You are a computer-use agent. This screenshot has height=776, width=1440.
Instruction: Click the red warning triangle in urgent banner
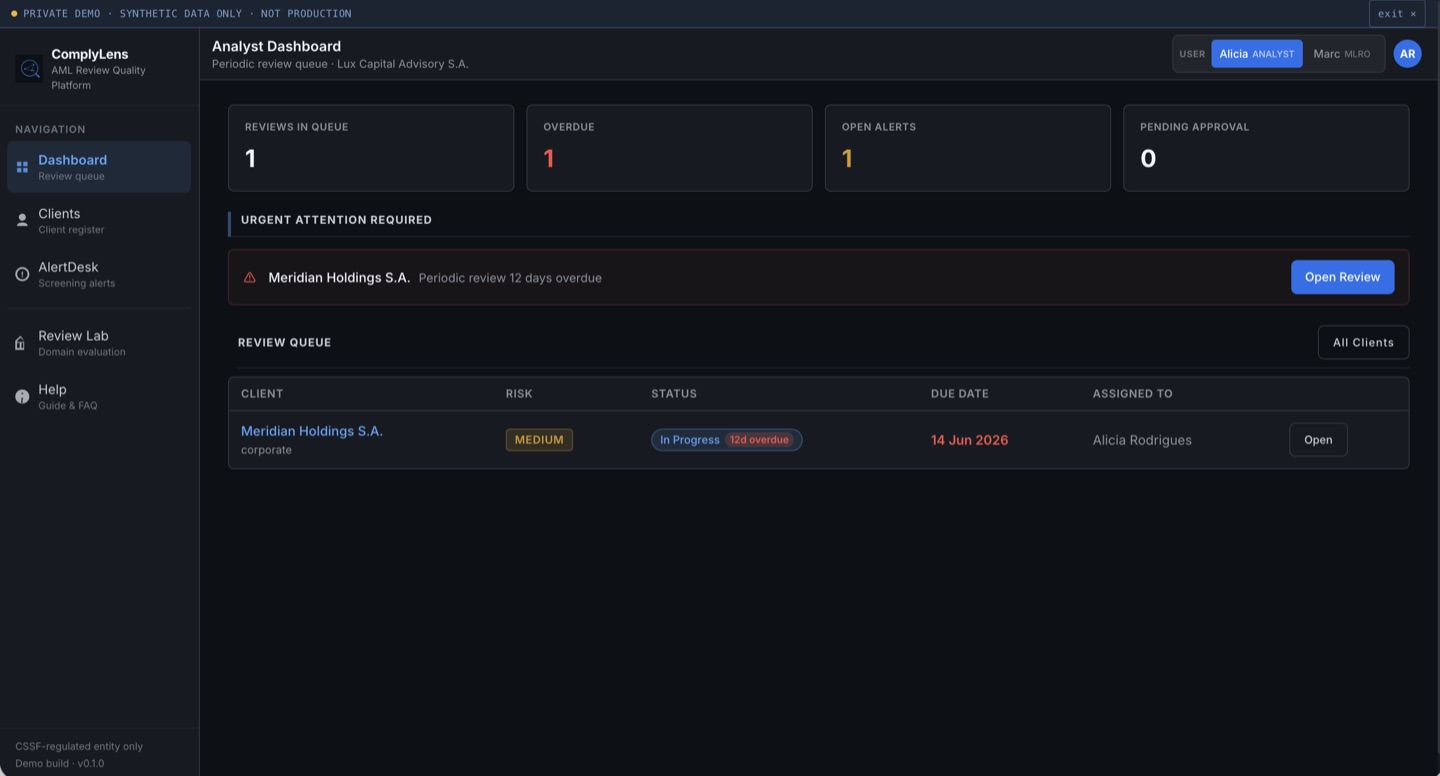coord(250,278)
